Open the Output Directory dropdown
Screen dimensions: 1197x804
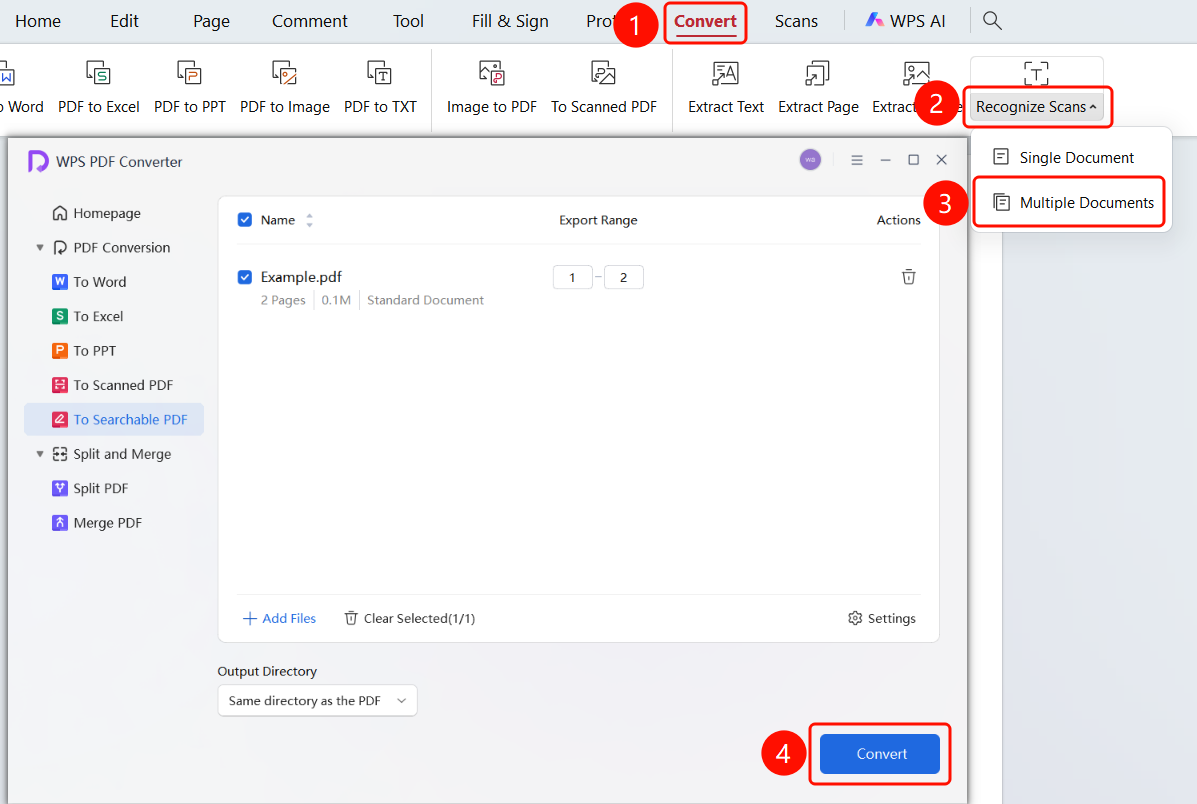click(318, 700)
